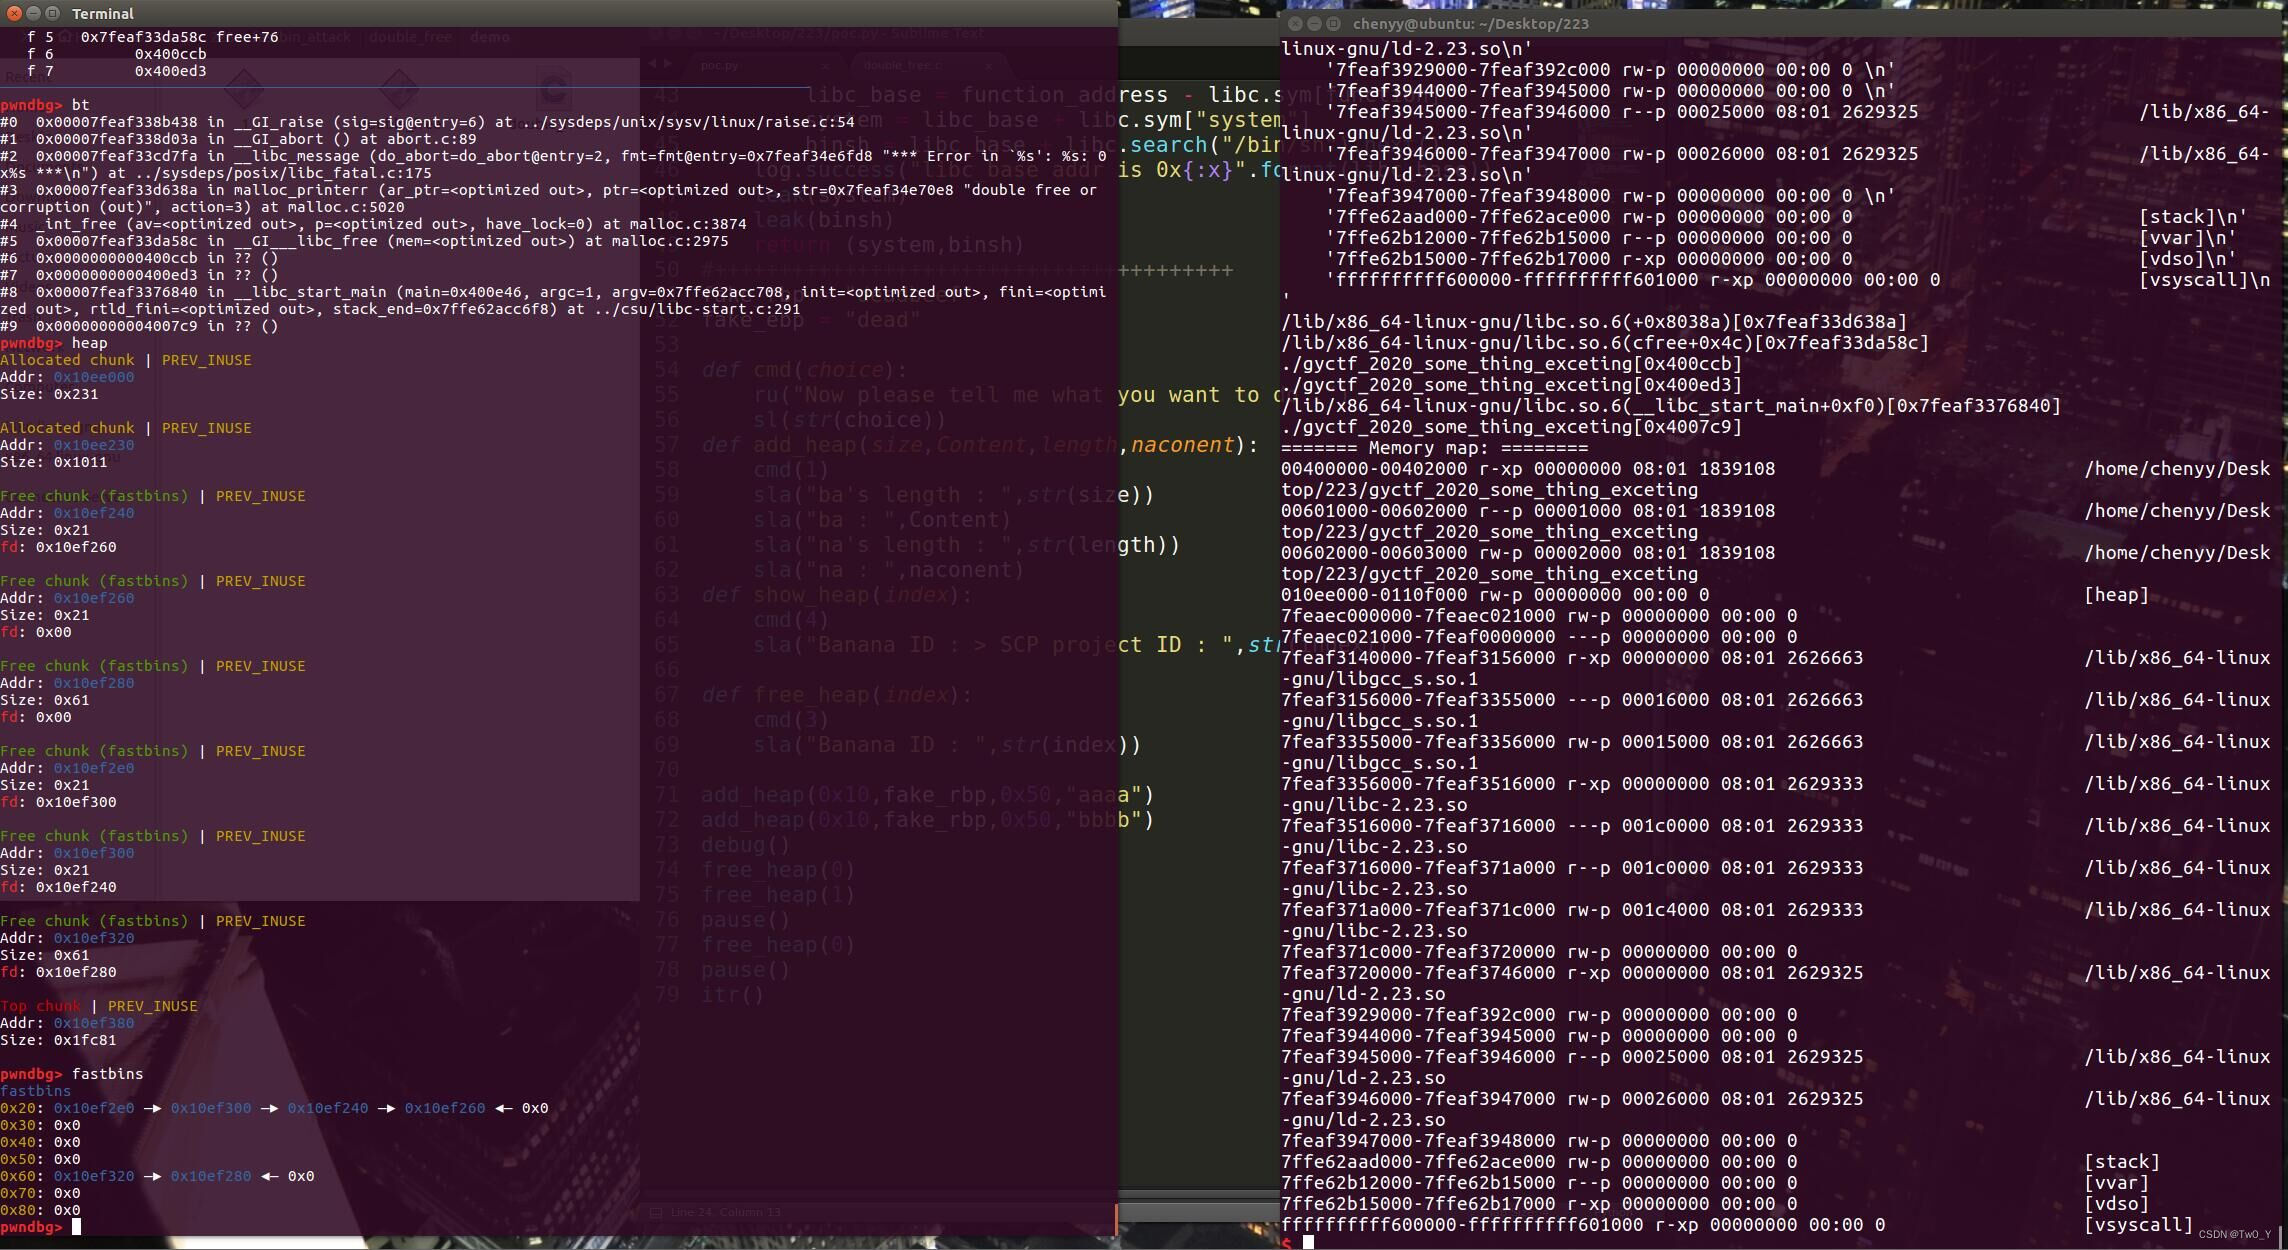
Task: Open Goto via the Line 24, Column 13 status
Action: (x=726, y=1211)
